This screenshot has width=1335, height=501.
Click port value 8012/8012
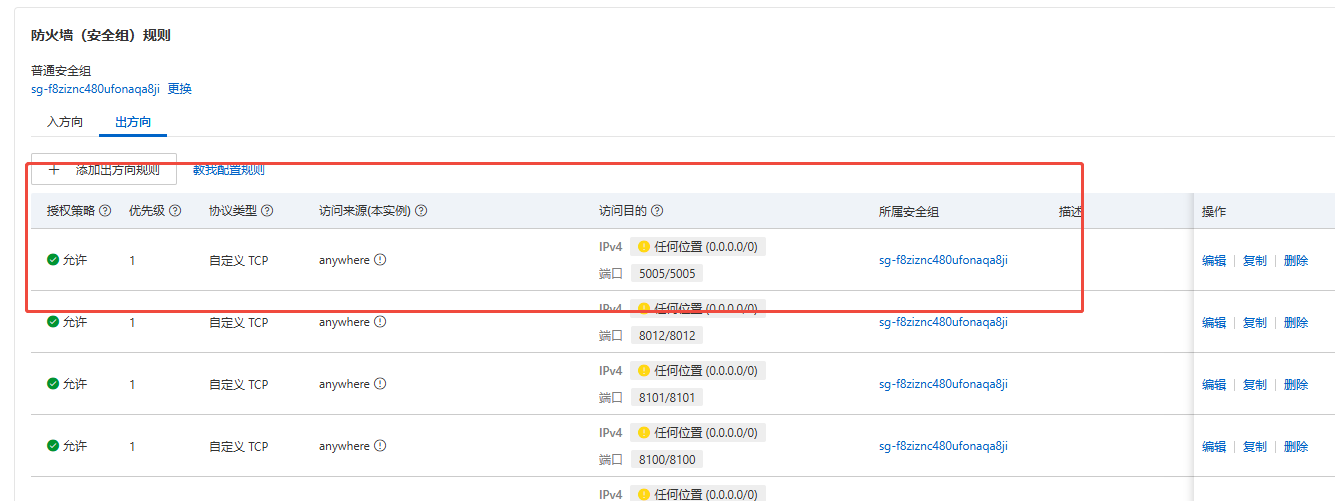pyautogui.click(x=667, y=335)
